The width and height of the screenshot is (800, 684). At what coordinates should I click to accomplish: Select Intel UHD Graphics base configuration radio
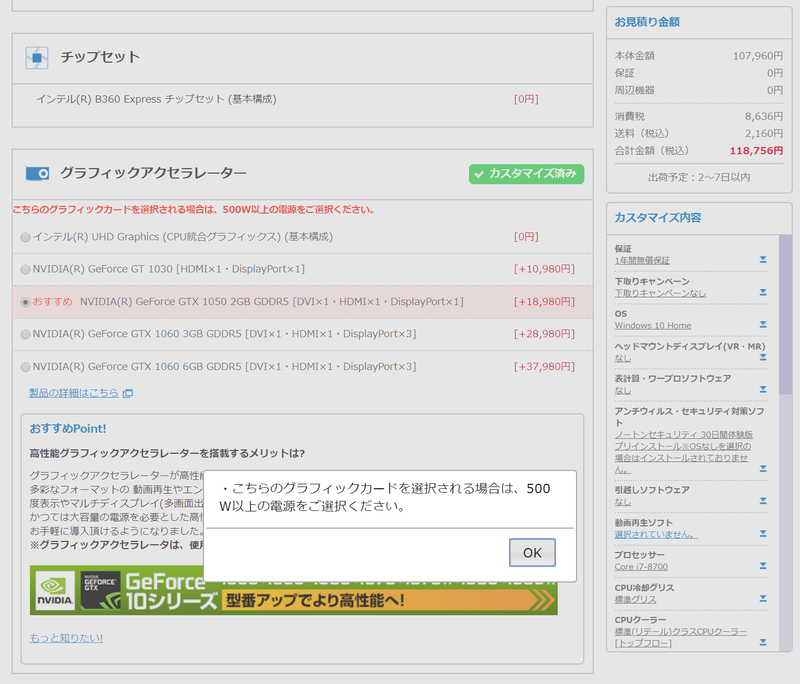point(25,237)
